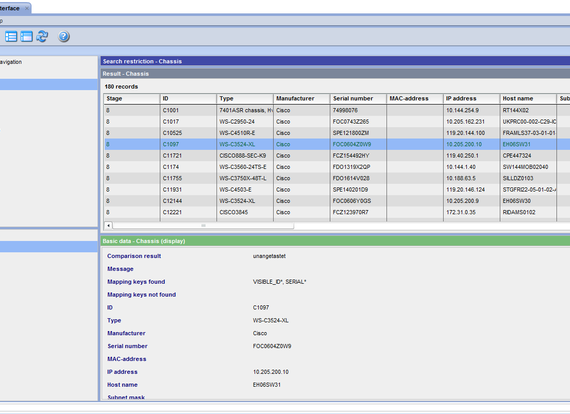Click the list view toolbar icon
570x414 pixels.
(x=11, y=36)
